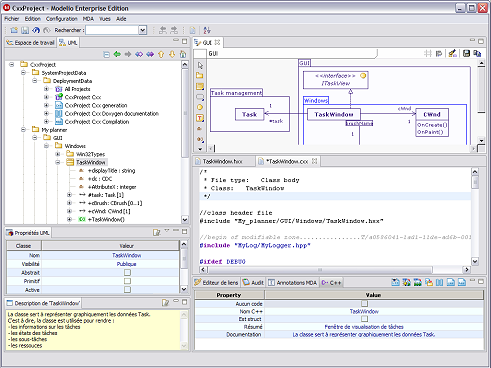491x368 pixels.
Task: Open the Audit tab
Action: tap(253, 283)
